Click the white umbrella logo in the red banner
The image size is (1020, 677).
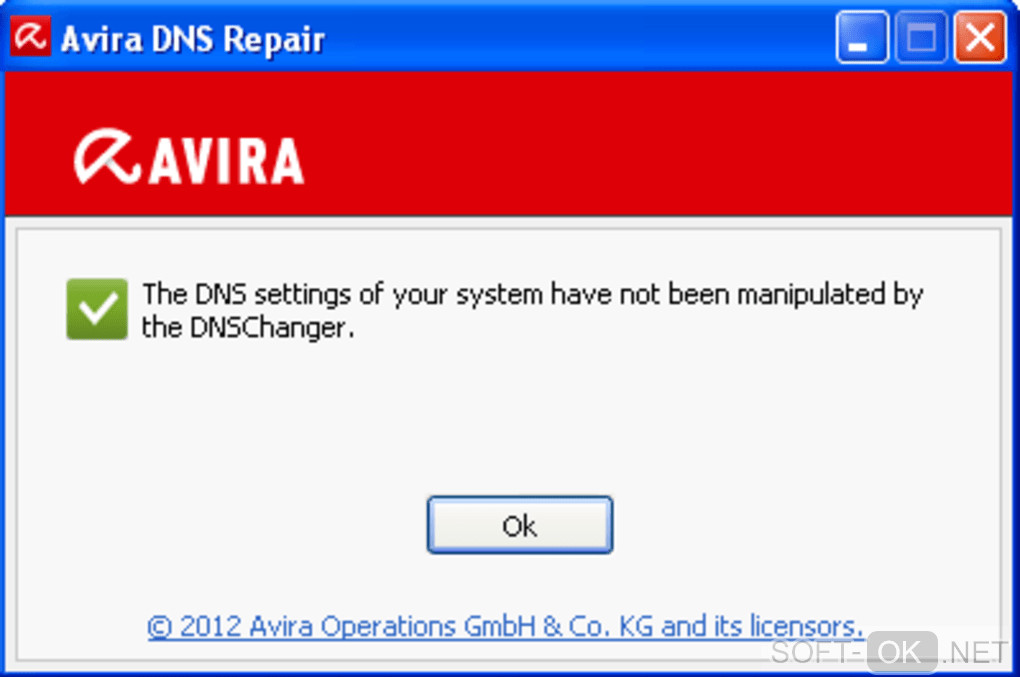pyautogui.click(x=107, y=157)
